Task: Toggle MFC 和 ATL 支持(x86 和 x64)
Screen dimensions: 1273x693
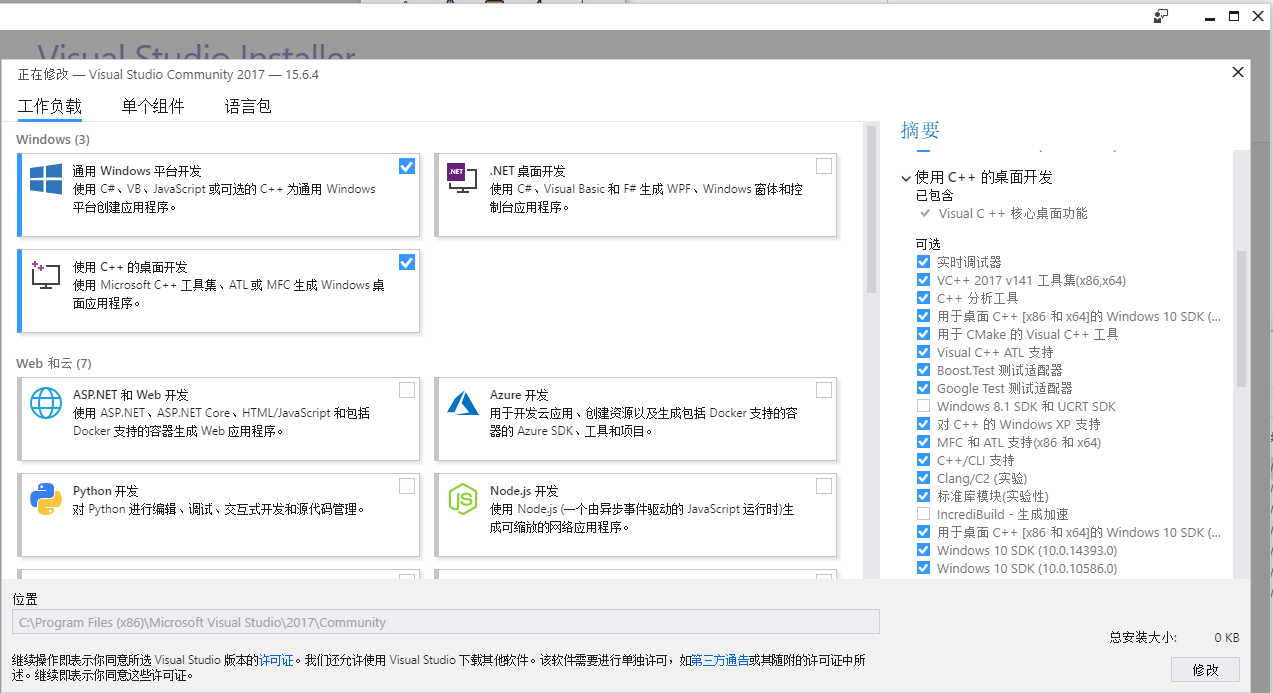Action: tap(923, 442)
